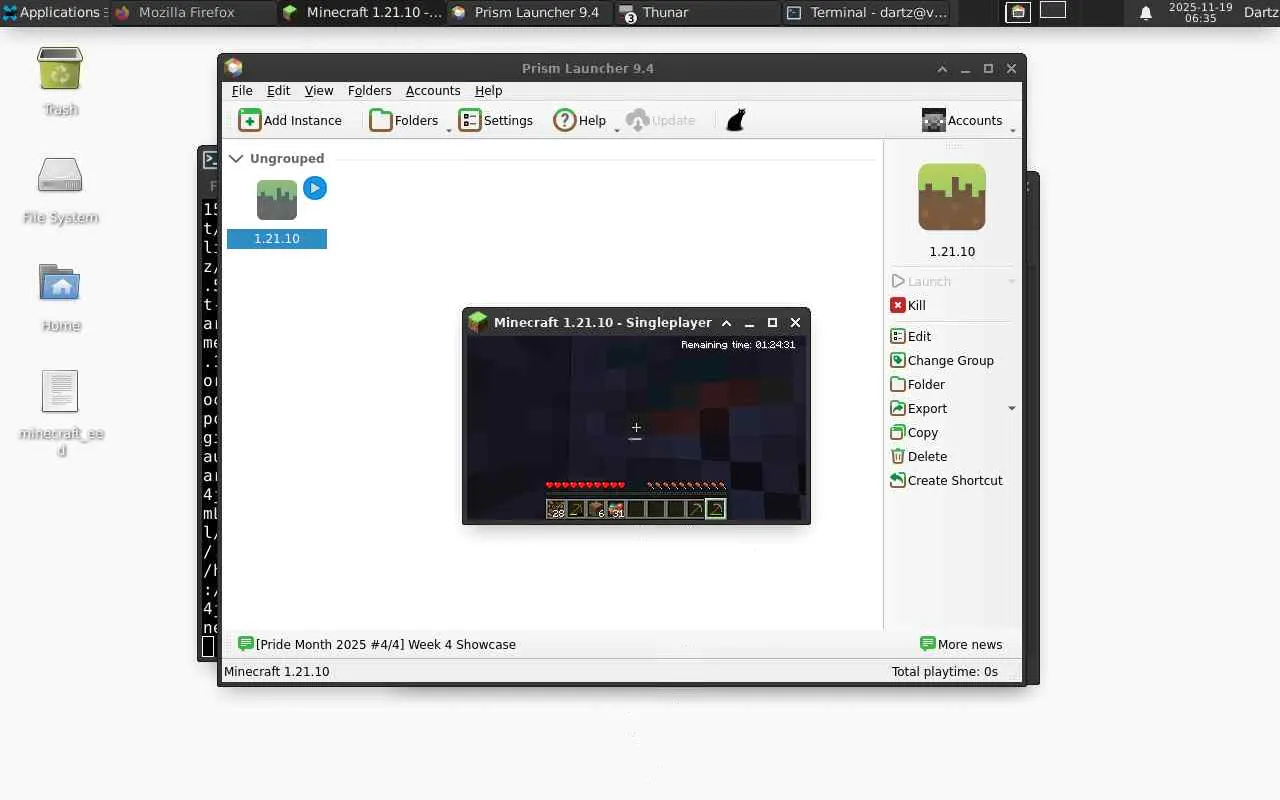
Task: Click the blue running indicator on 1.21.10 instance
Action: point(315,188)
